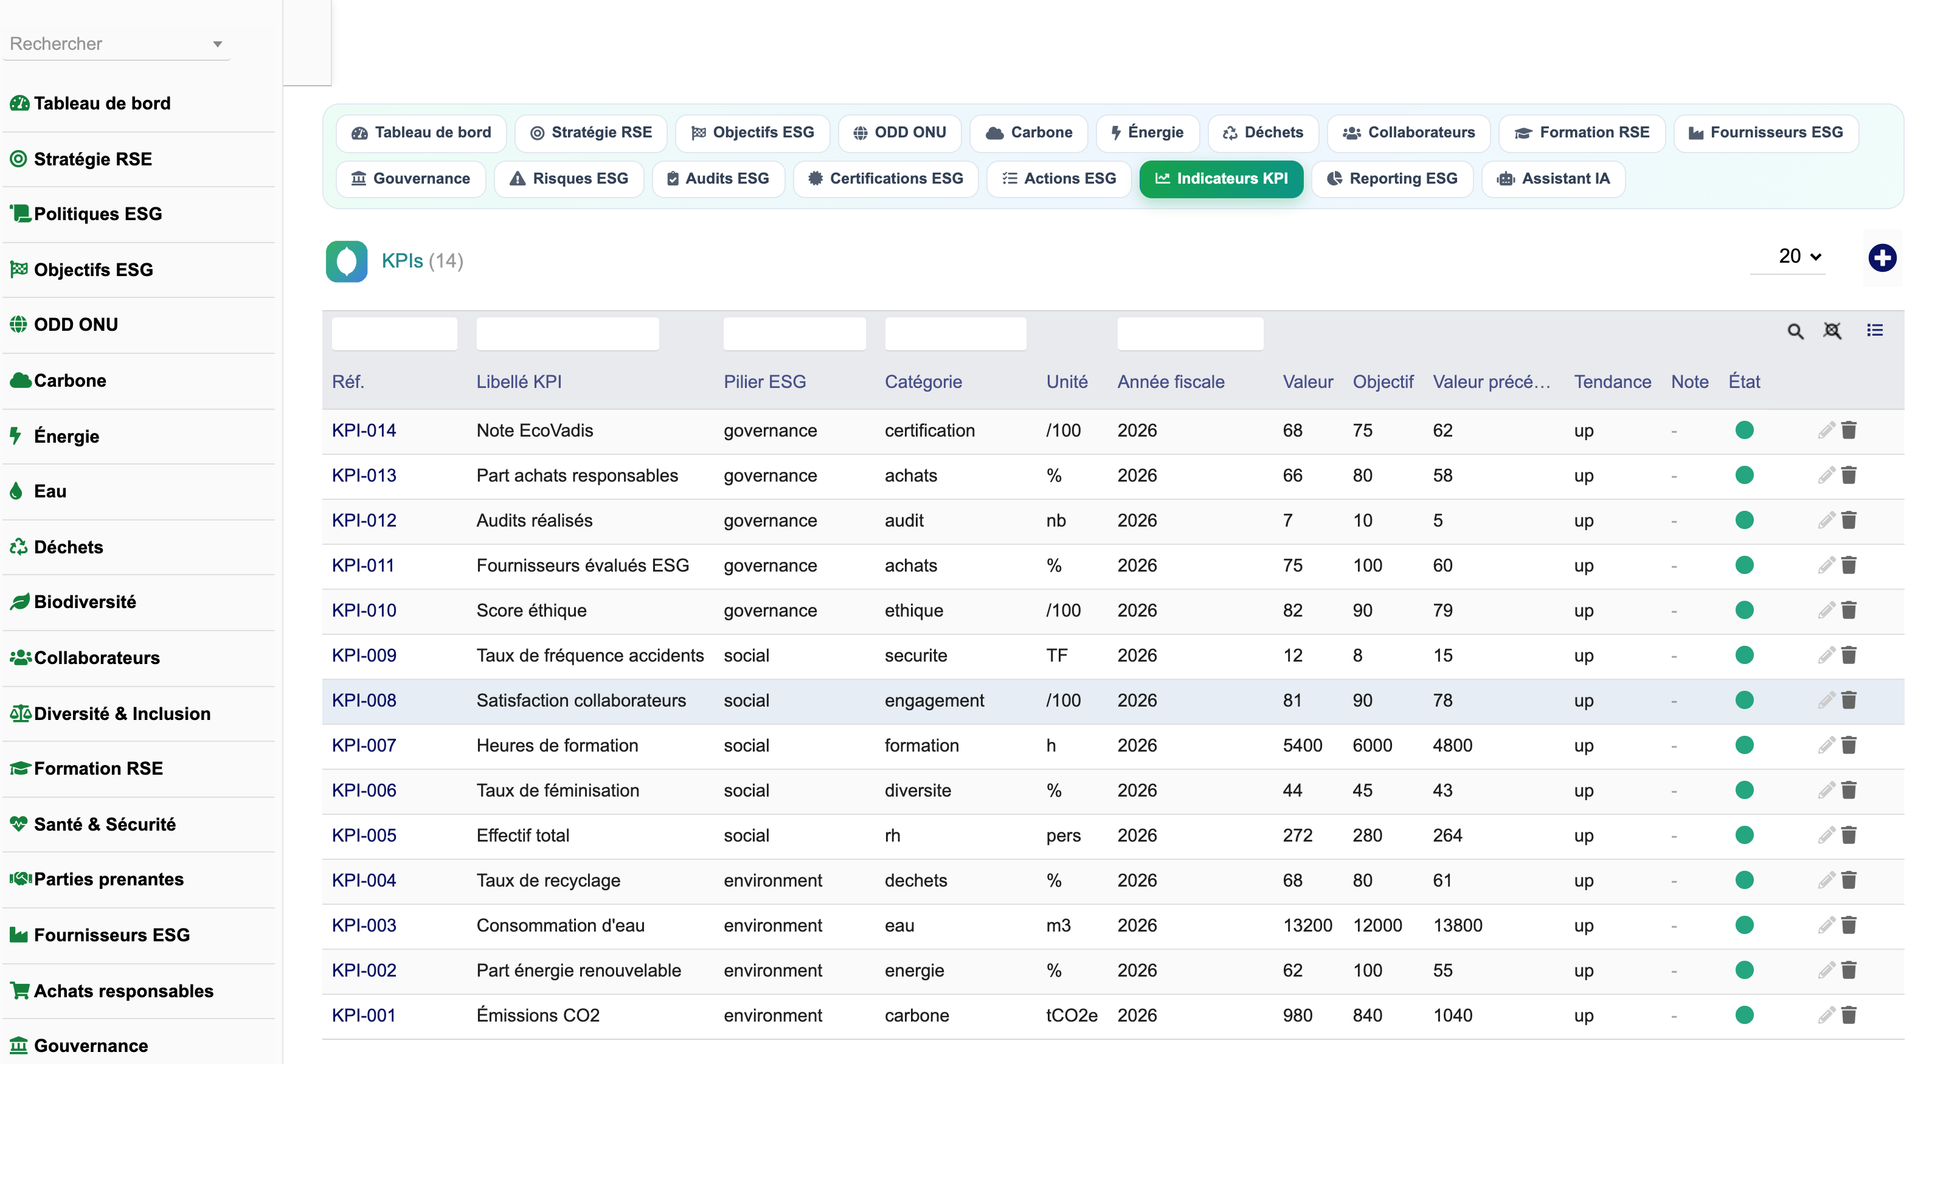Screen dimensions: 1946x1204
Task: Click the Réf. filter input field
Action: point(394,333)
